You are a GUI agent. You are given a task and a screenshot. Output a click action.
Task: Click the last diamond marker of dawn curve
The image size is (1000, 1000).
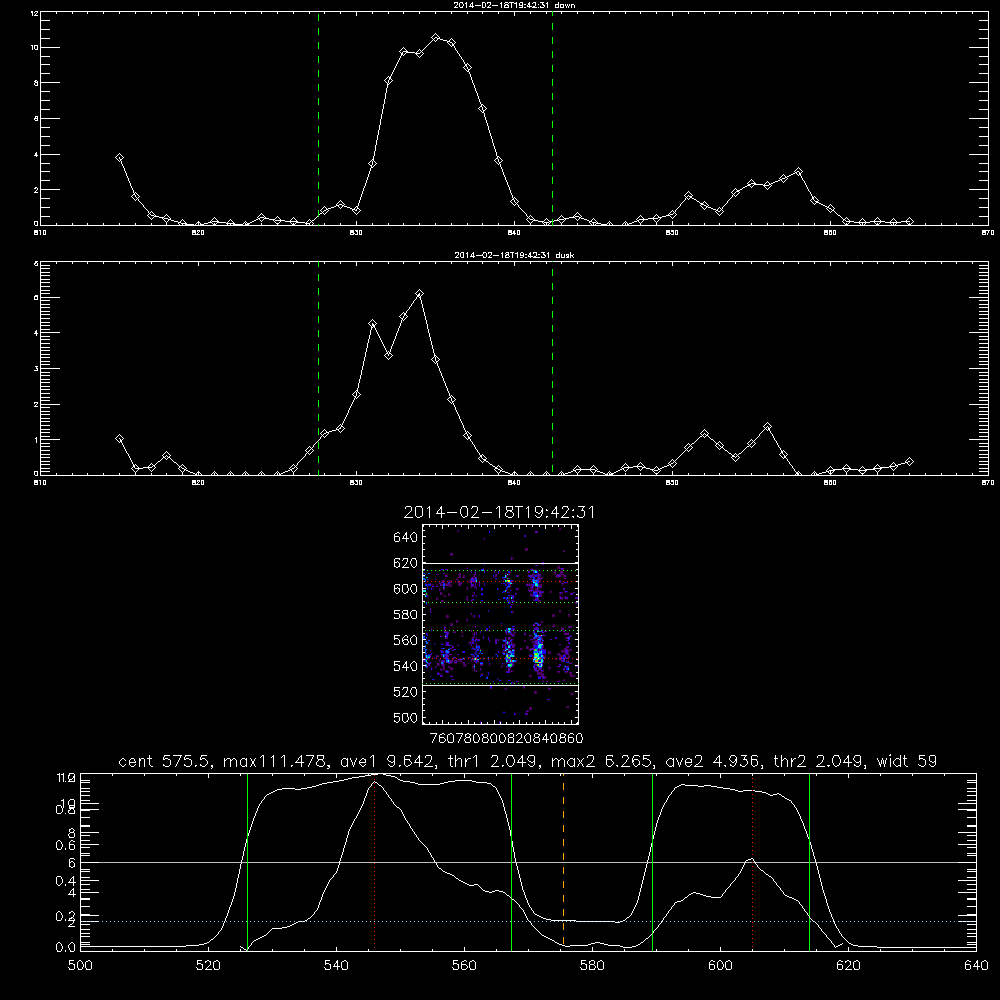(909, 221)
